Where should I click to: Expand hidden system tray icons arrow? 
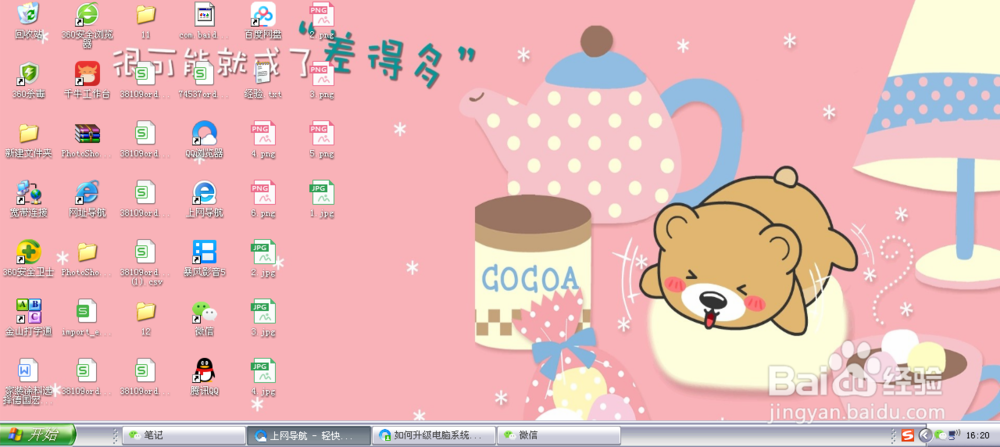925,436
